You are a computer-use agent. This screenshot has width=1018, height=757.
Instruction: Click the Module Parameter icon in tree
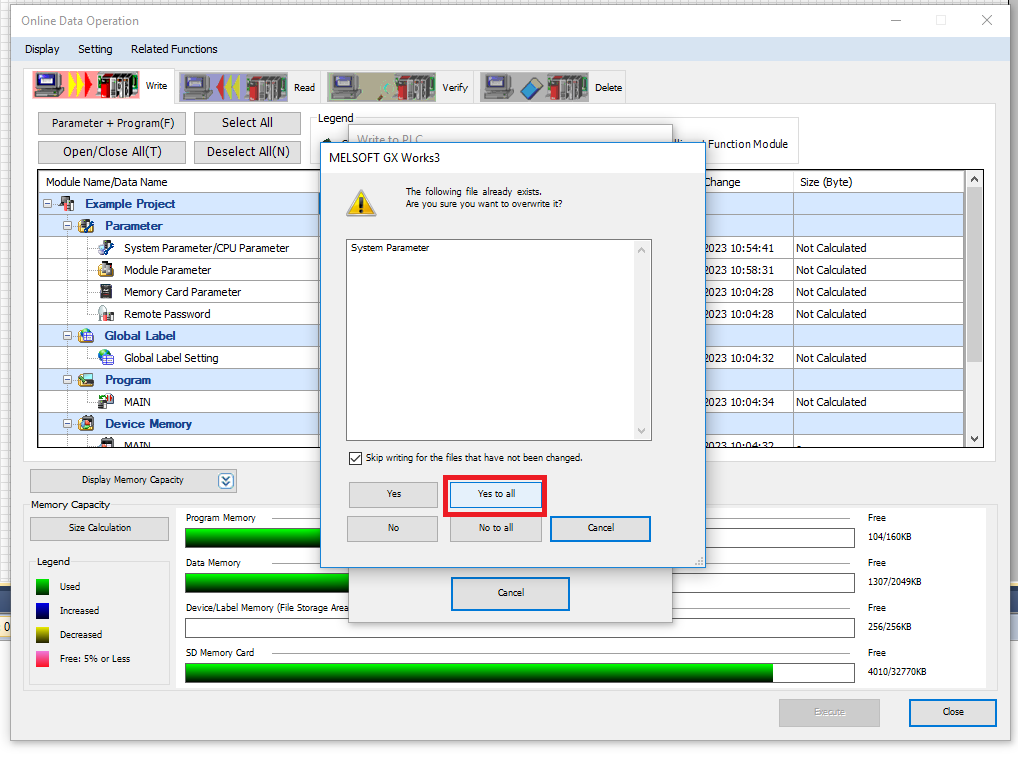coord(106,270)
